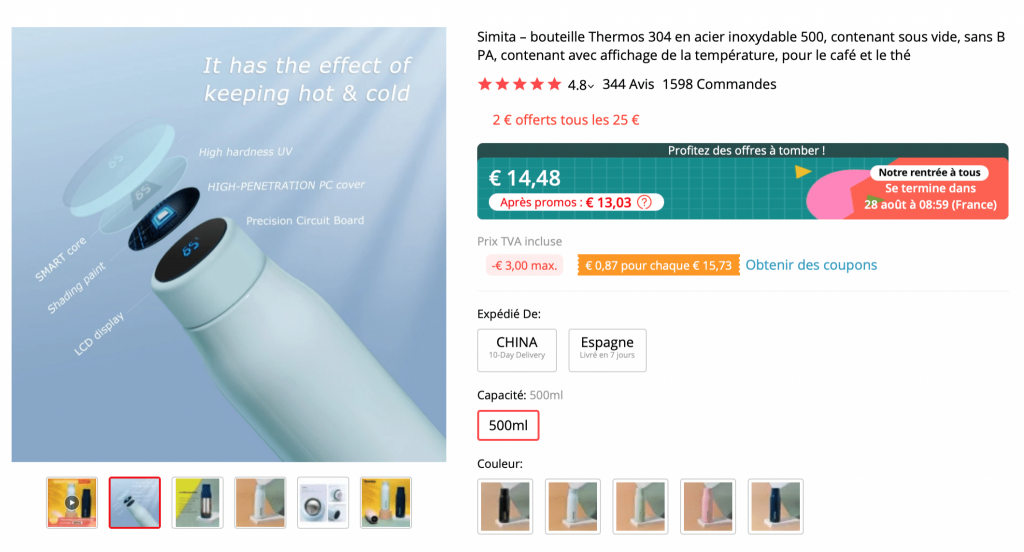
Task: Open the fifth thumbnail showing lid parts
Action: coord(323,502)
